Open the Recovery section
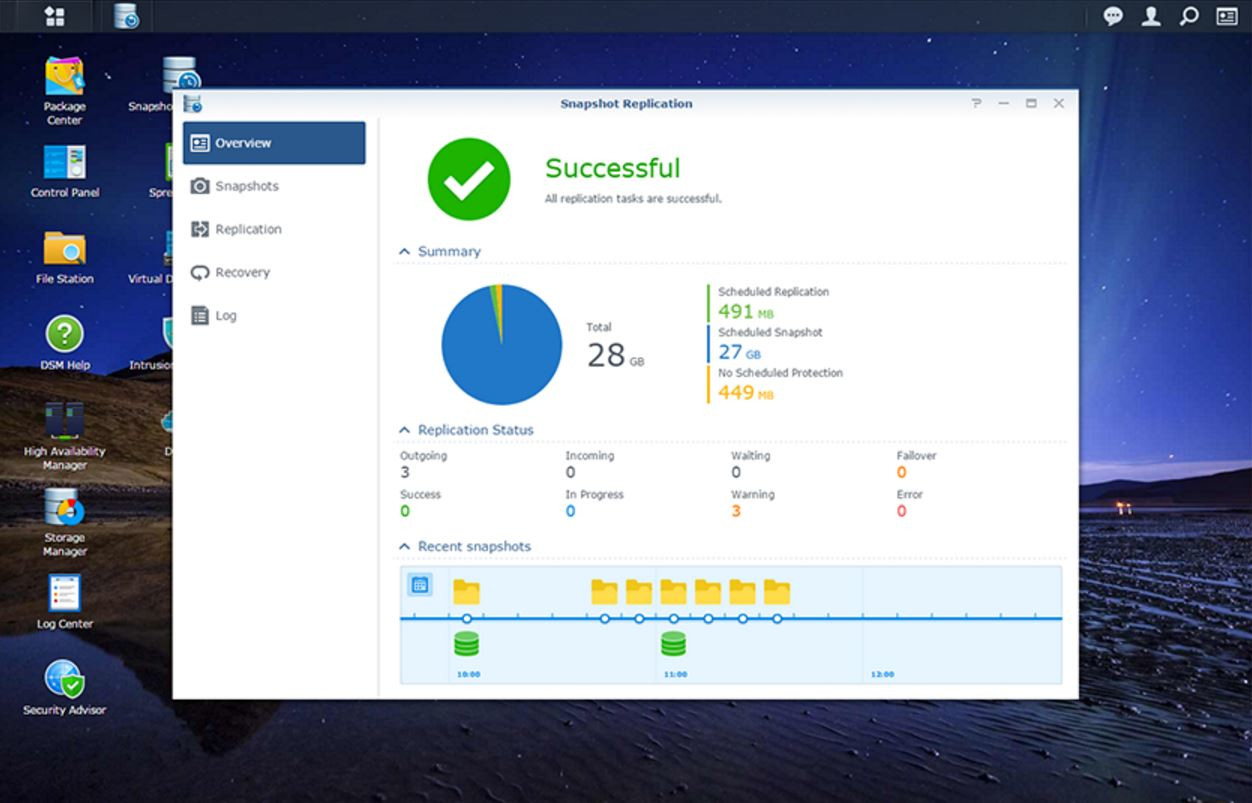1252x803 pixels. pos(242,272)
